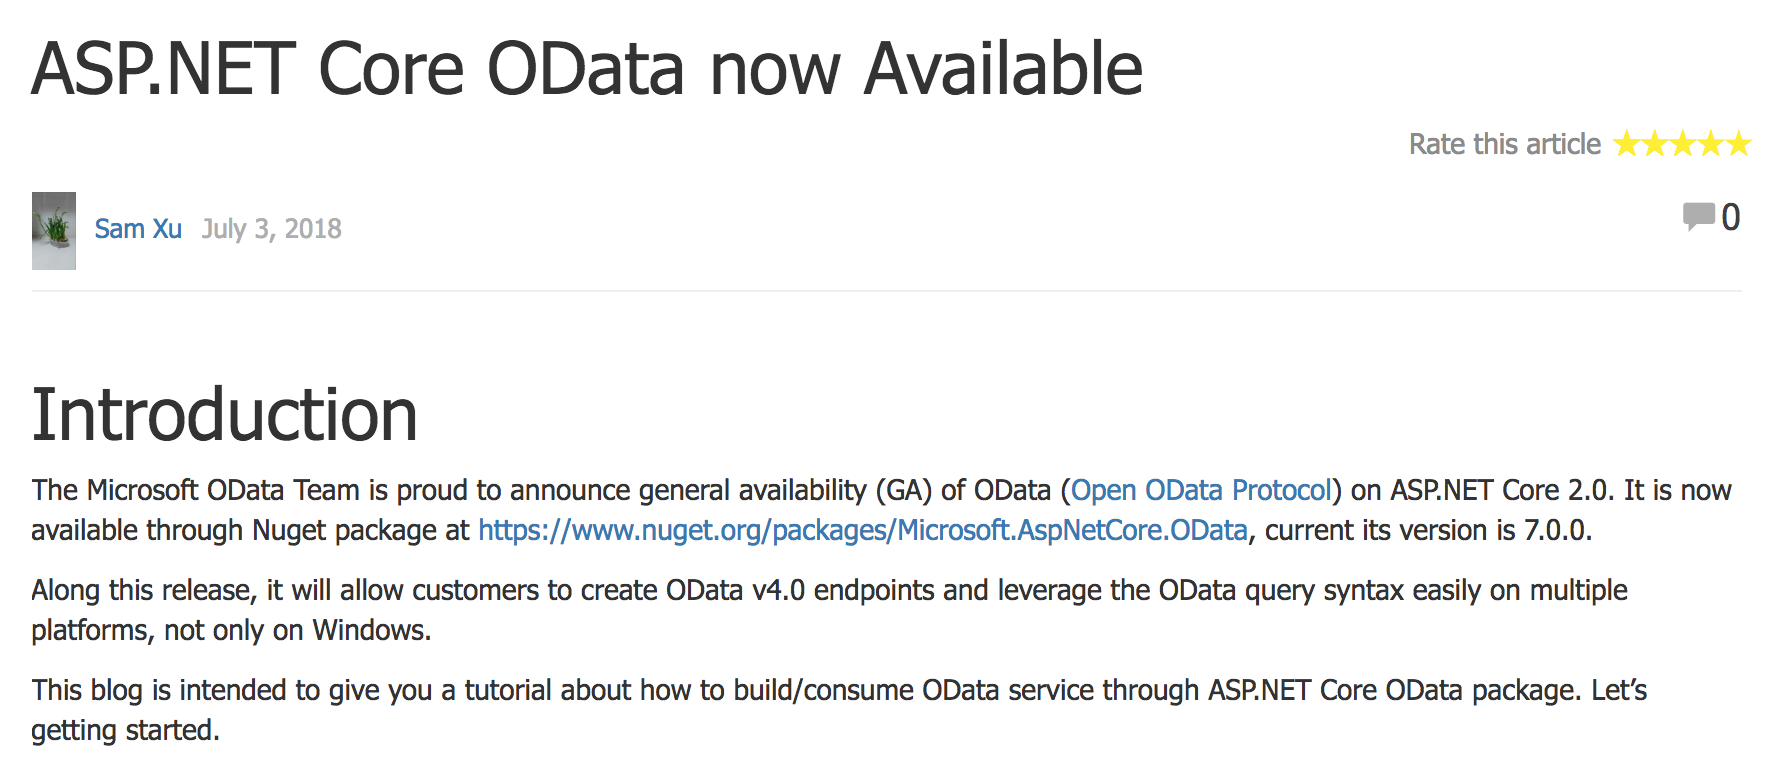The height and width of the screenshot is (774, 1770).
Task: Click the Rate this article label
Action: [x=1505, y=144]
